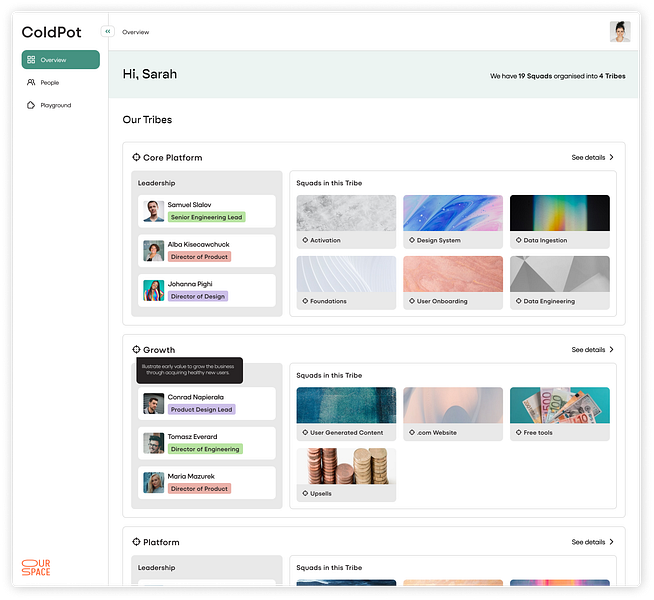654x600 pixels.
Task: Click the Growth tribe icon
Action: coord(136,349)
